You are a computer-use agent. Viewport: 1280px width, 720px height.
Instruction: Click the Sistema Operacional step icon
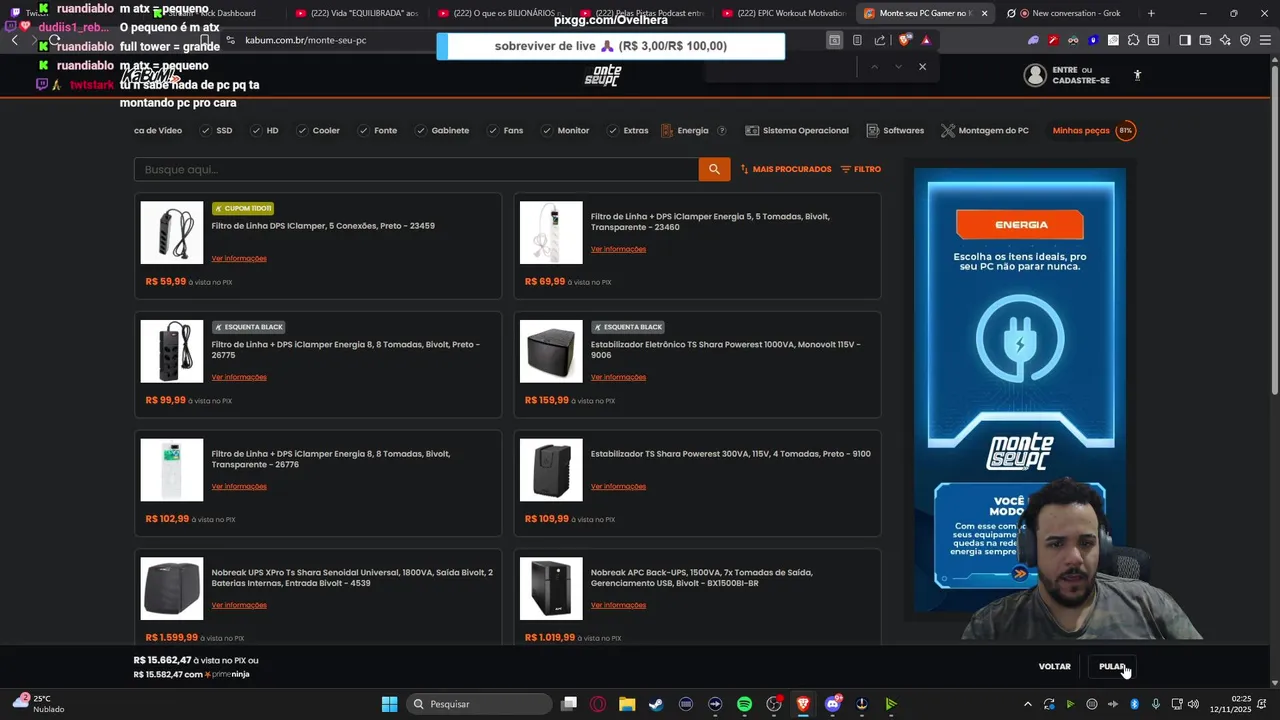click(x=753, y=131)
